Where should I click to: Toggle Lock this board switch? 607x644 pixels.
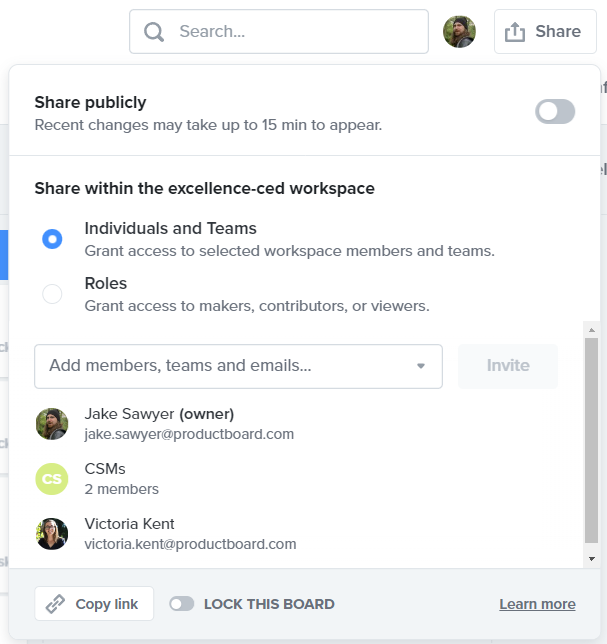tap(182, 604)
